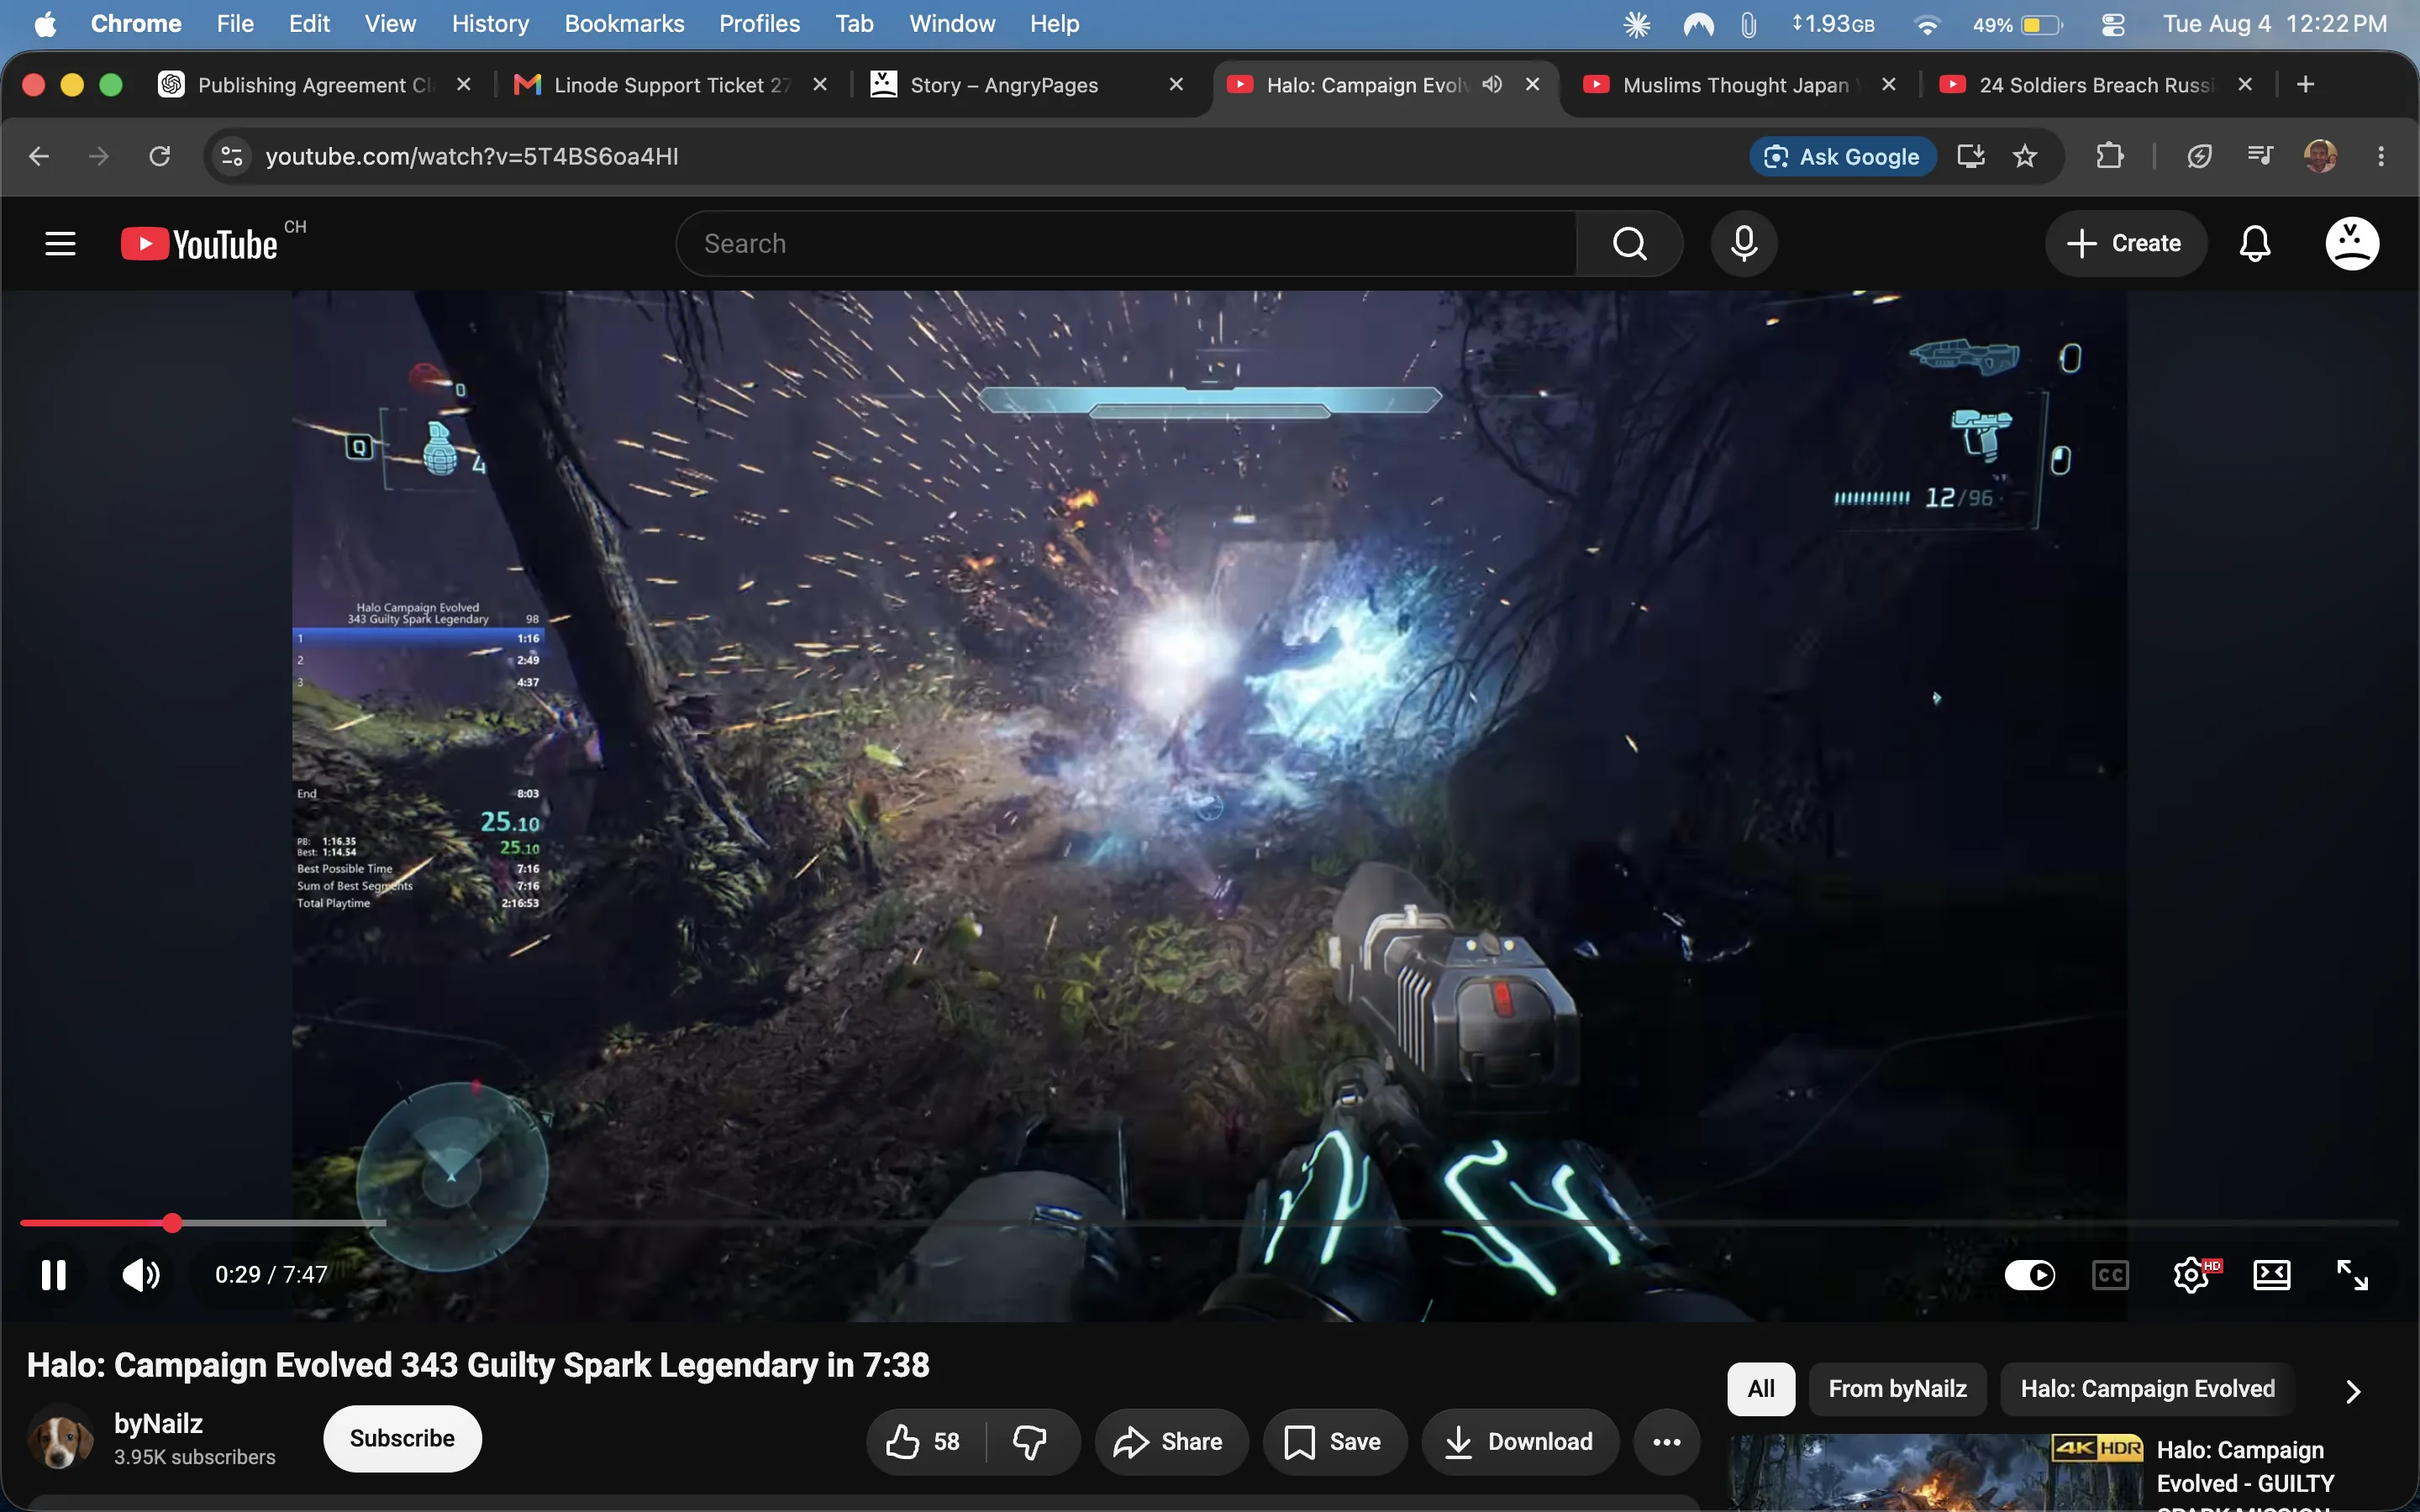Open YouTube notifications bell
Screen dimensions: 2420x1512
point(2254,243)
